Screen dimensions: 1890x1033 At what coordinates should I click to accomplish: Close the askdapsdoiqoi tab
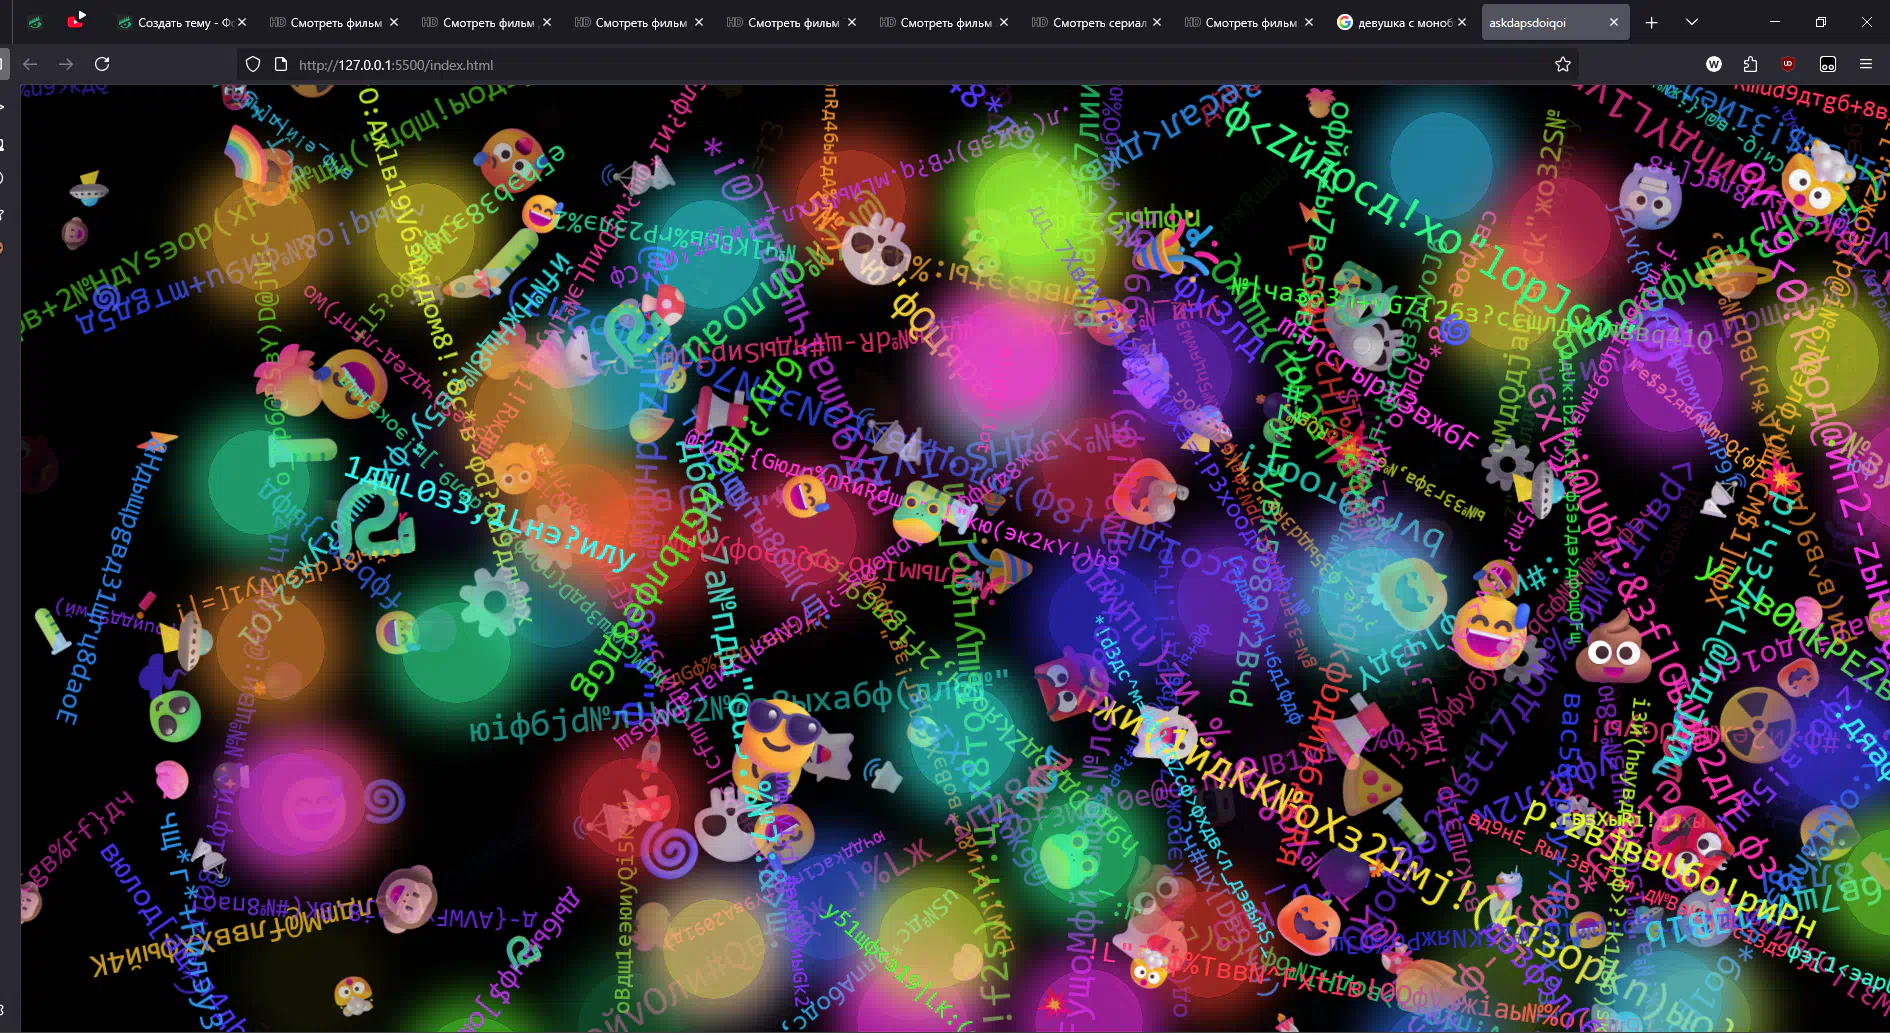point(1614,22)
